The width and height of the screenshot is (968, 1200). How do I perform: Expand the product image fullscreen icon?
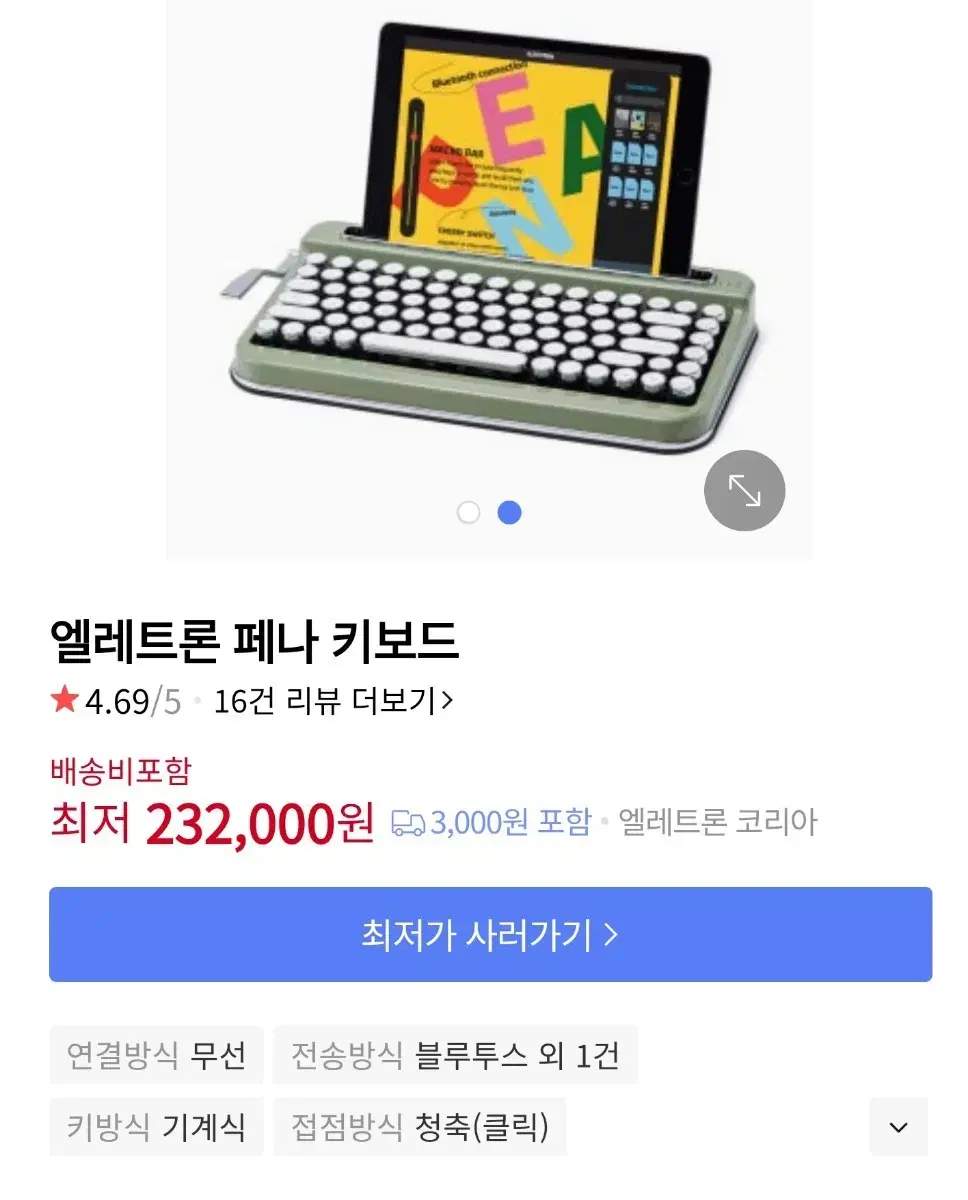click(x=744, y=490)
